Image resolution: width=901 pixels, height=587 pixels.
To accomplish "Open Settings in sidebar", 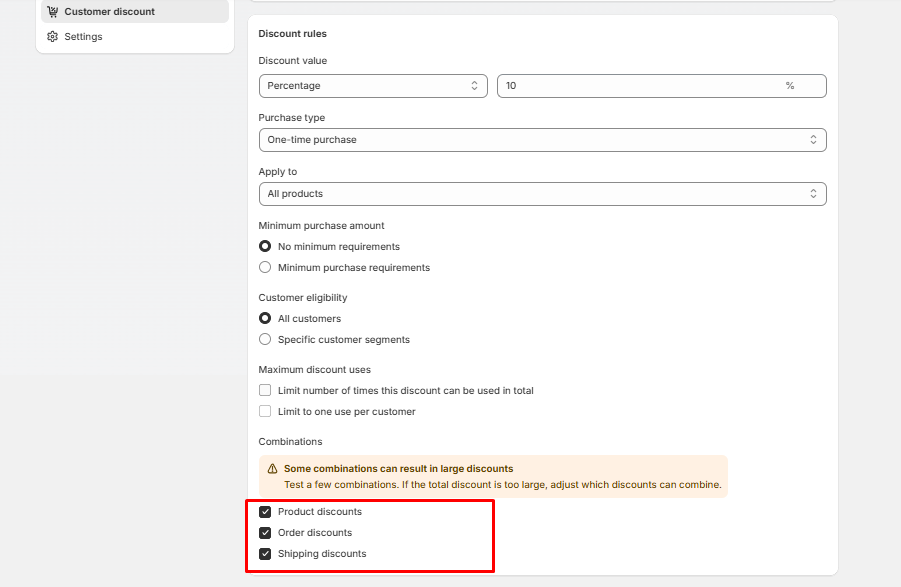I will [x=83, y=37].
